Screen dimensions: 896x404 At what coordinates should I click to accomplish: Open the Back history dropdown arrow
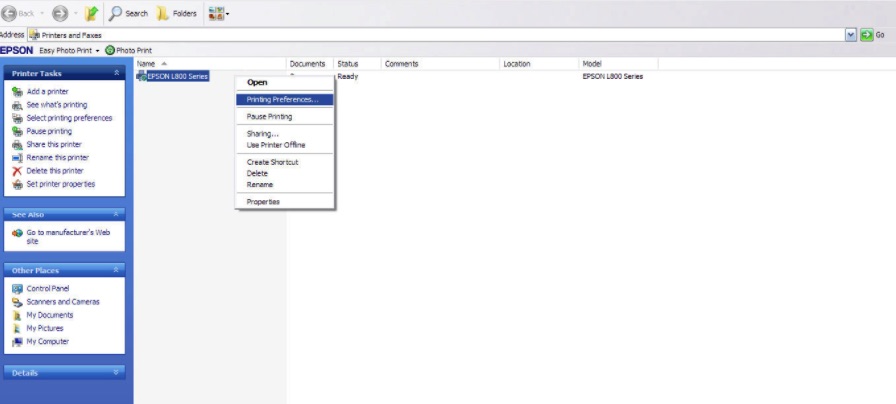[42, 13]
